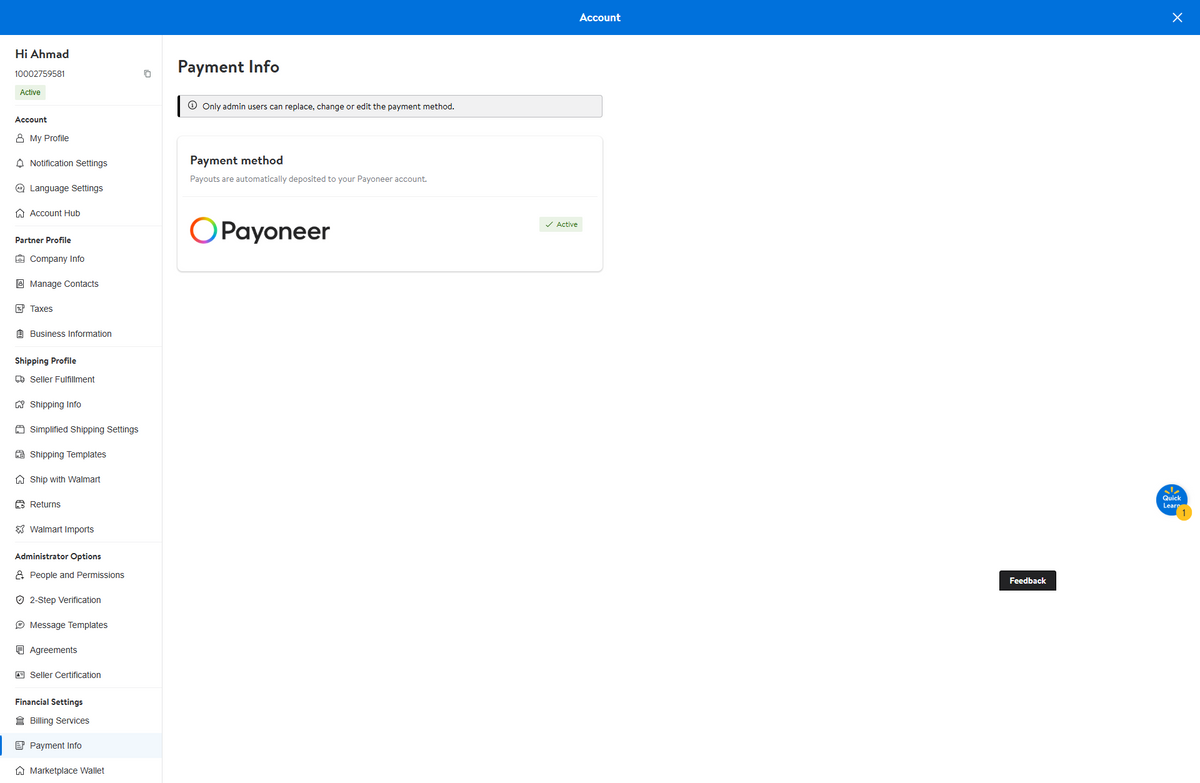The width and height of the screenshot is (1200, 783).
Task: Click the Hi Ahmad greeting
Action: pyautogui.click(x=42, y=54)
